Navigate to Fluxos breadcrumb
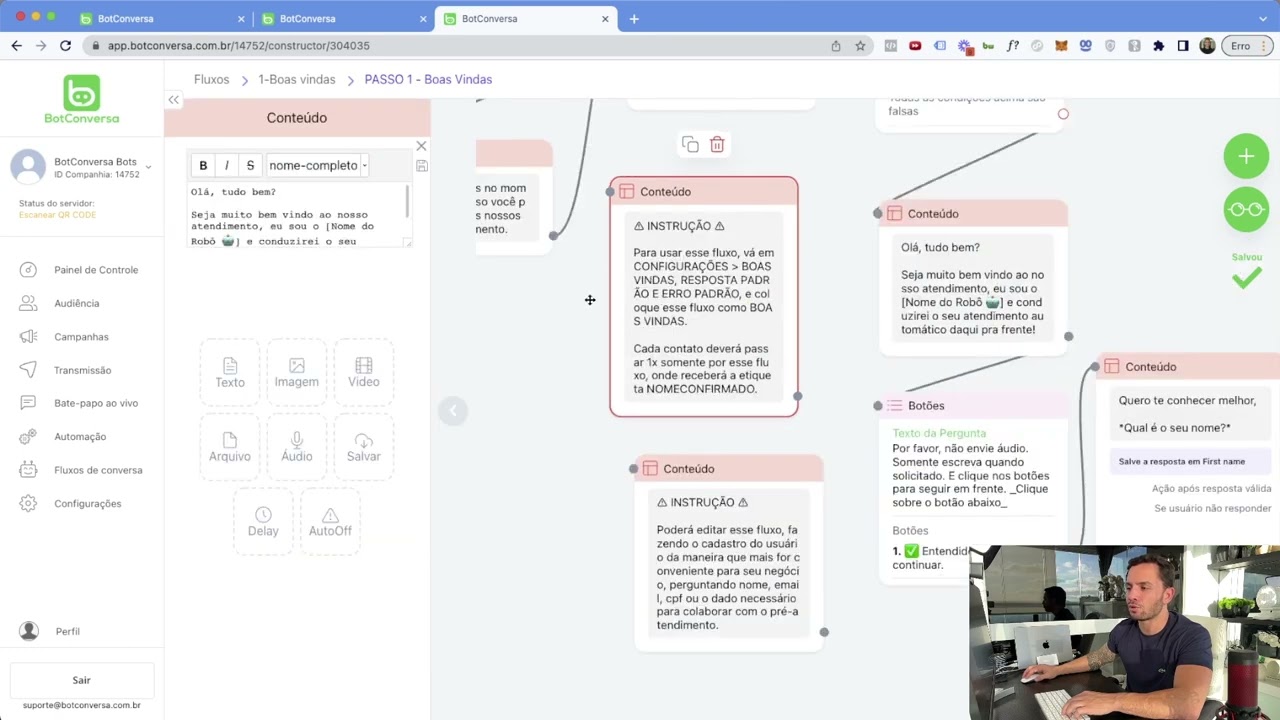 point(212,79)
